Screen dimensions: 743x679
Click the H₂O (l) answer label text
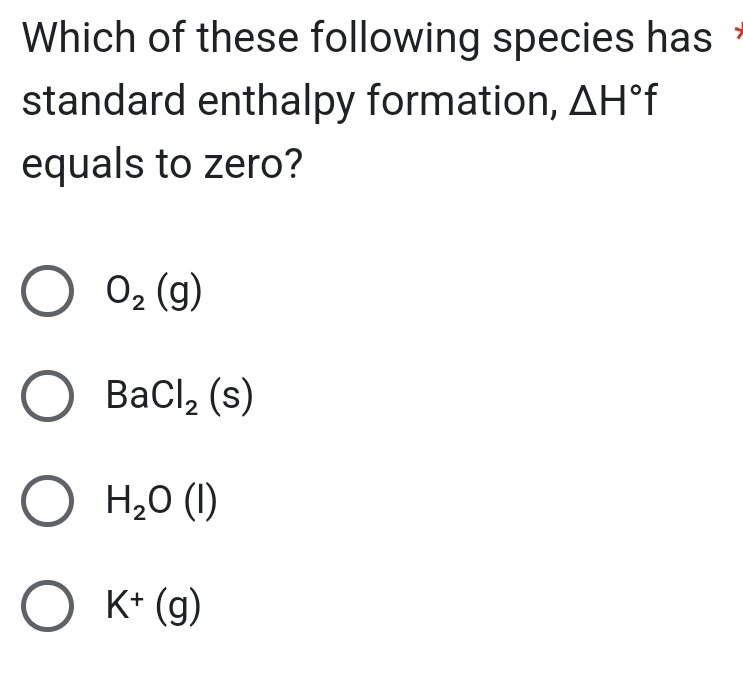[162, 503]
